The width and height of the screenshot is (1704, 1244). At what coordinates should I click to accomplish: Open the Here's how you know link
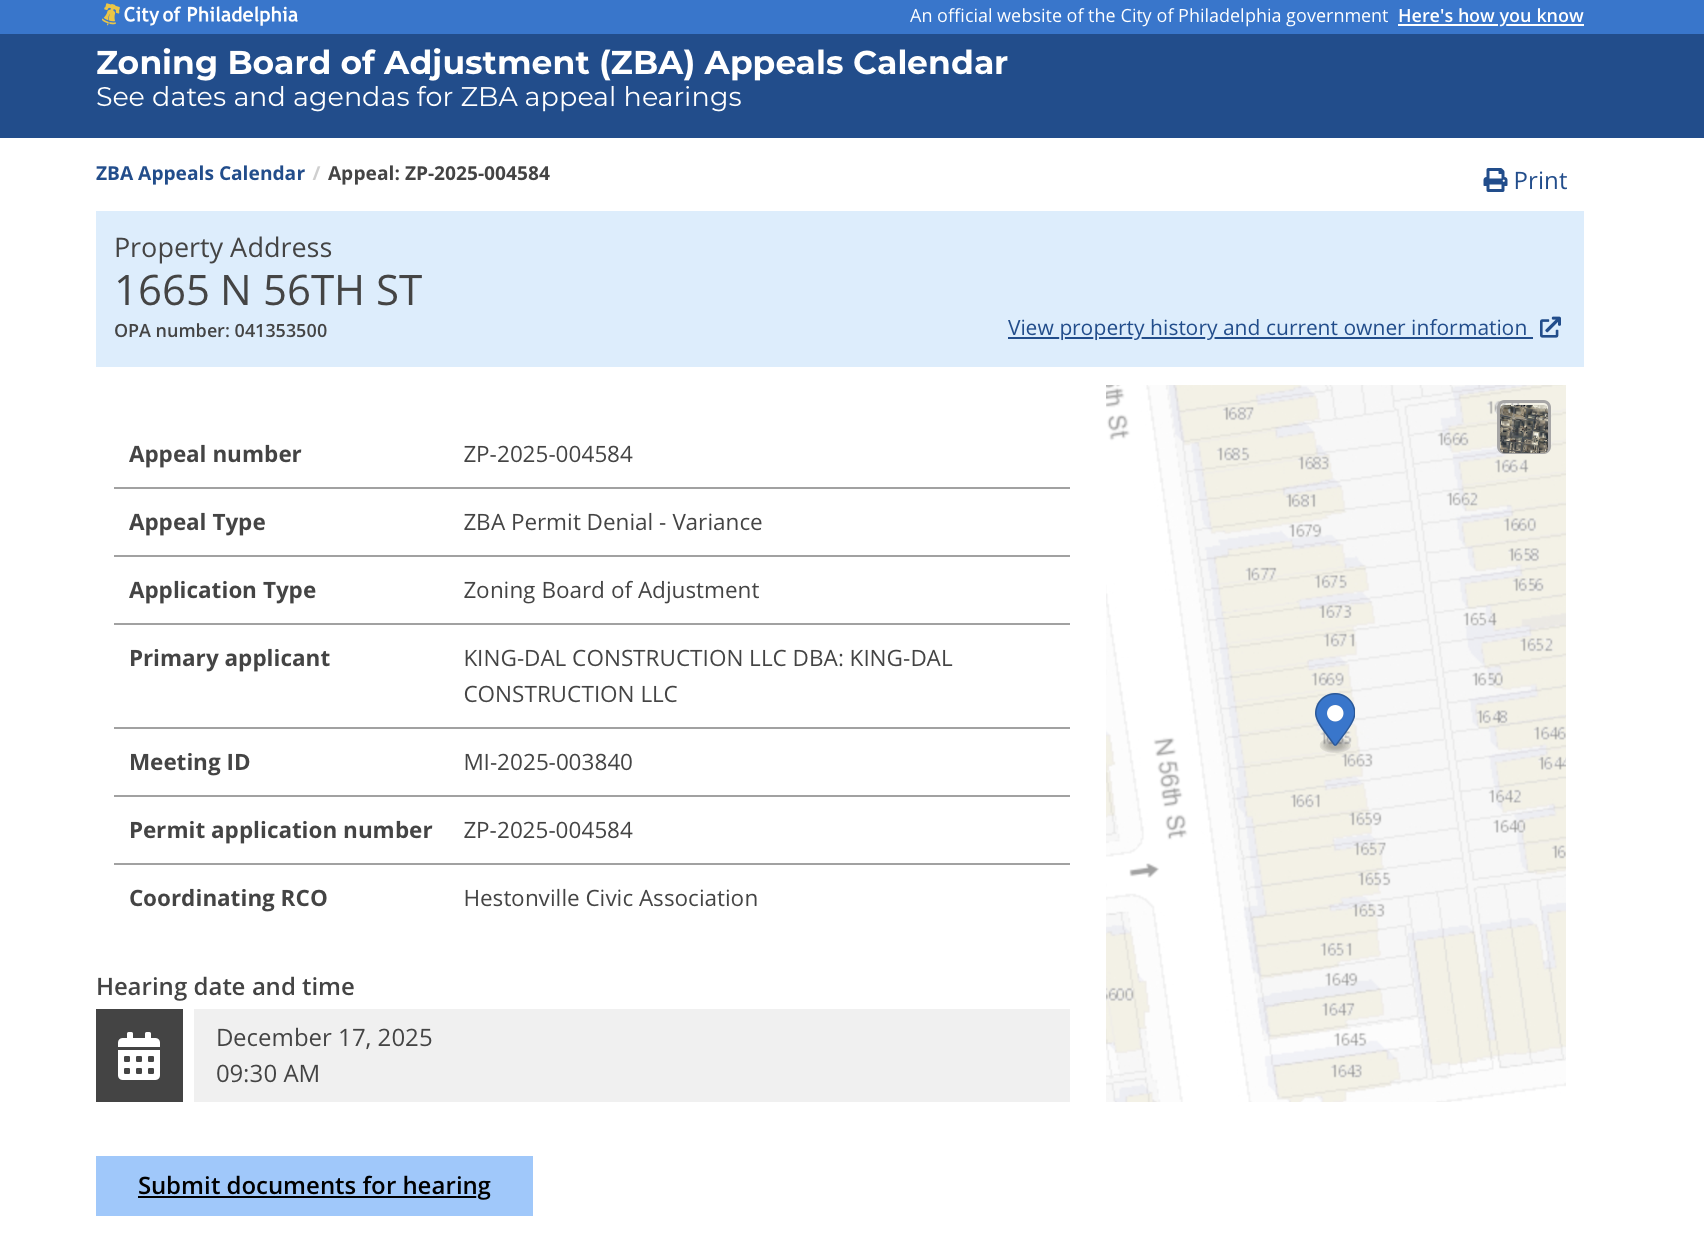[x=1491, y=16]
